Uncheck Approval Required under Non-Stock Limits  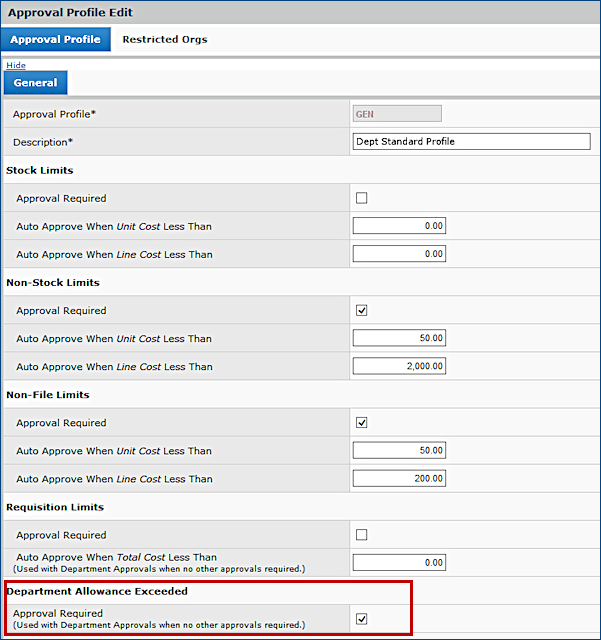click(362, 310)
